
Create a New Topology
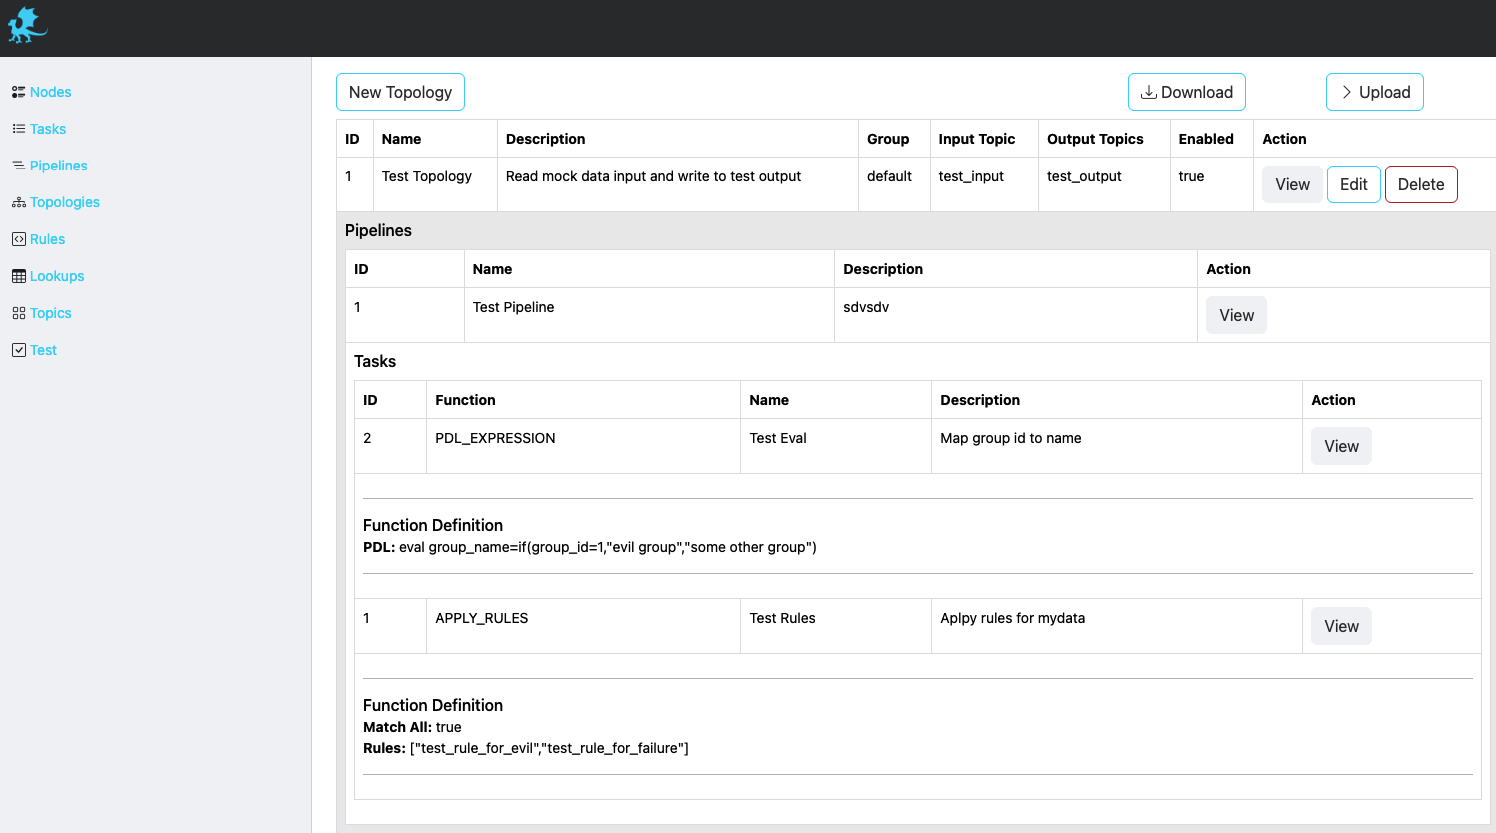(400, 92)
